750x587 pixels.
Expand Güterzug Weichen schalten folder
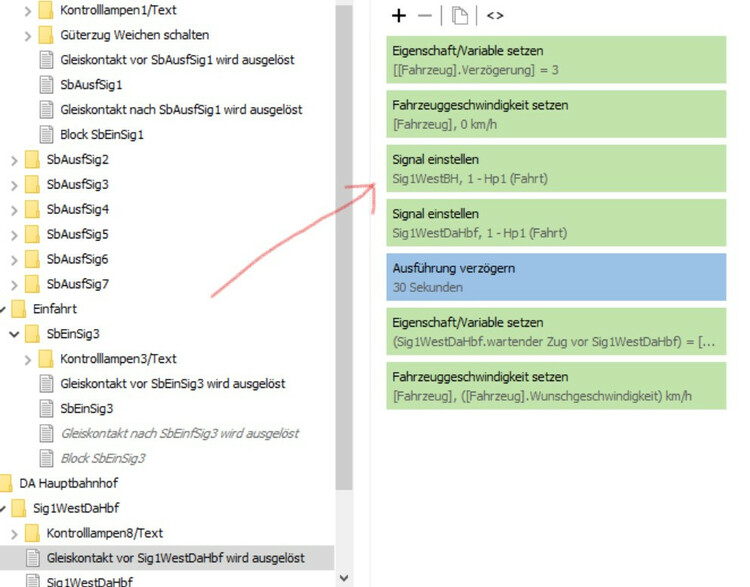(28, 36)
